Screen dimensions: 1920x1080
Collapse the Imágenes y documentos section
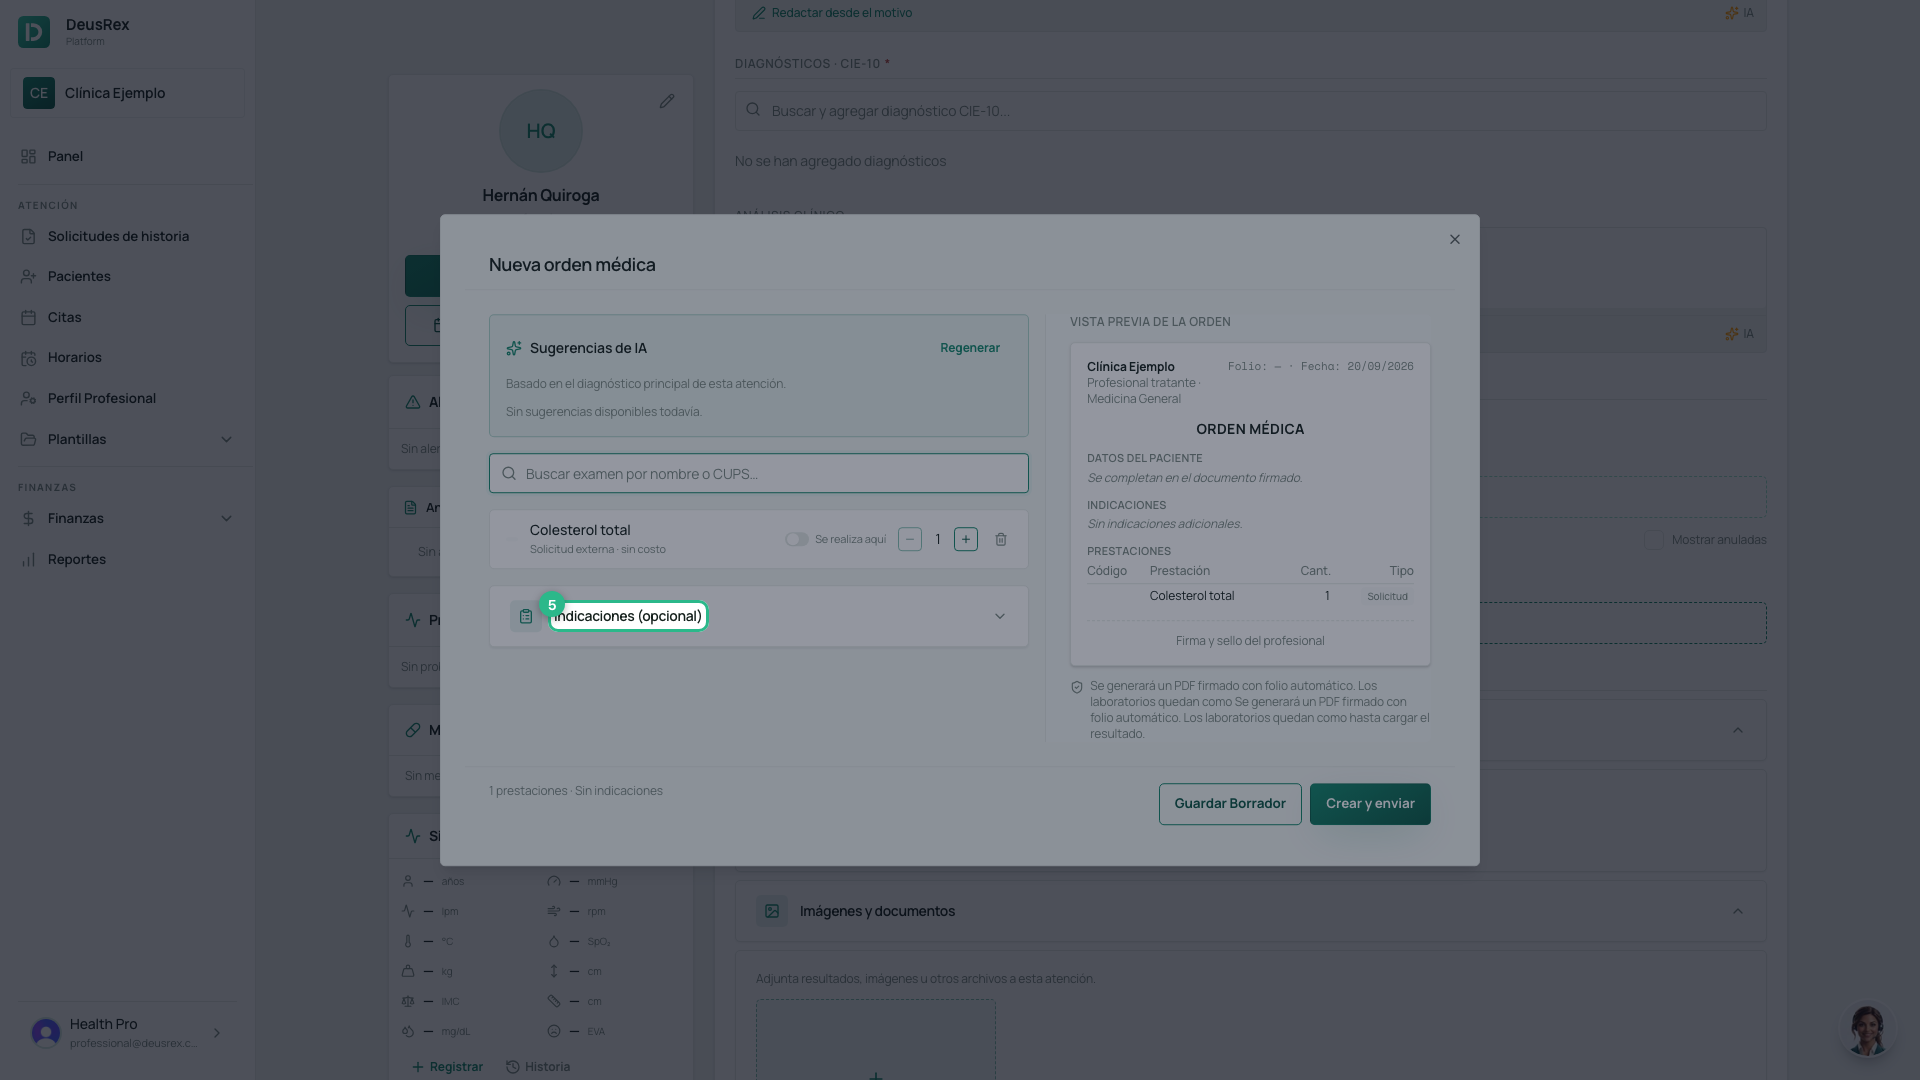pyautogui.click(x=1738, y=911)
